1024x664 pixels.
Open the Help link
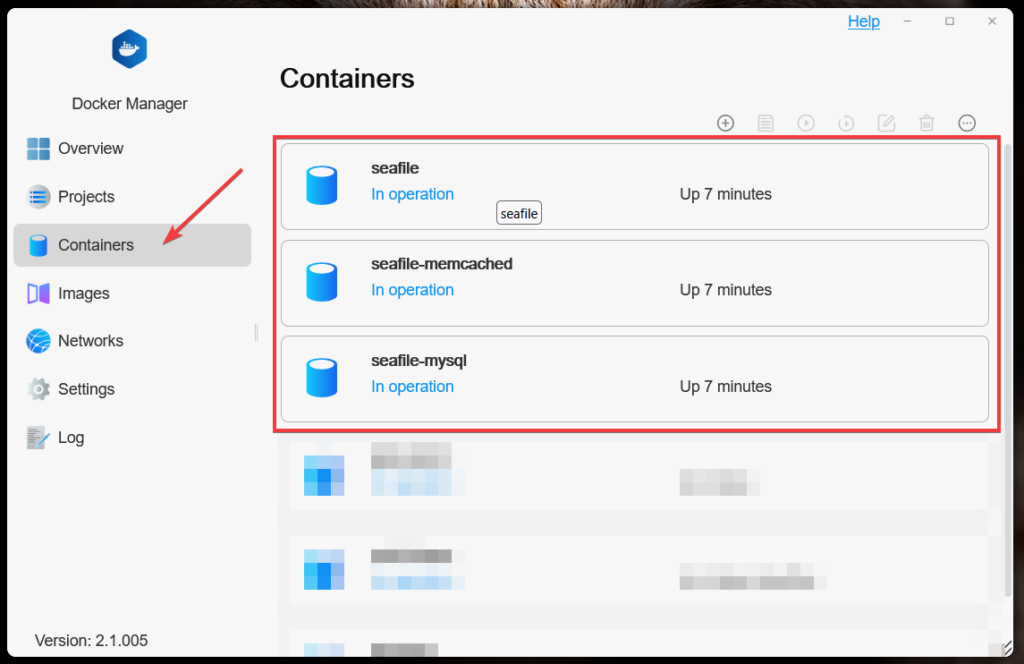point(864,22)
